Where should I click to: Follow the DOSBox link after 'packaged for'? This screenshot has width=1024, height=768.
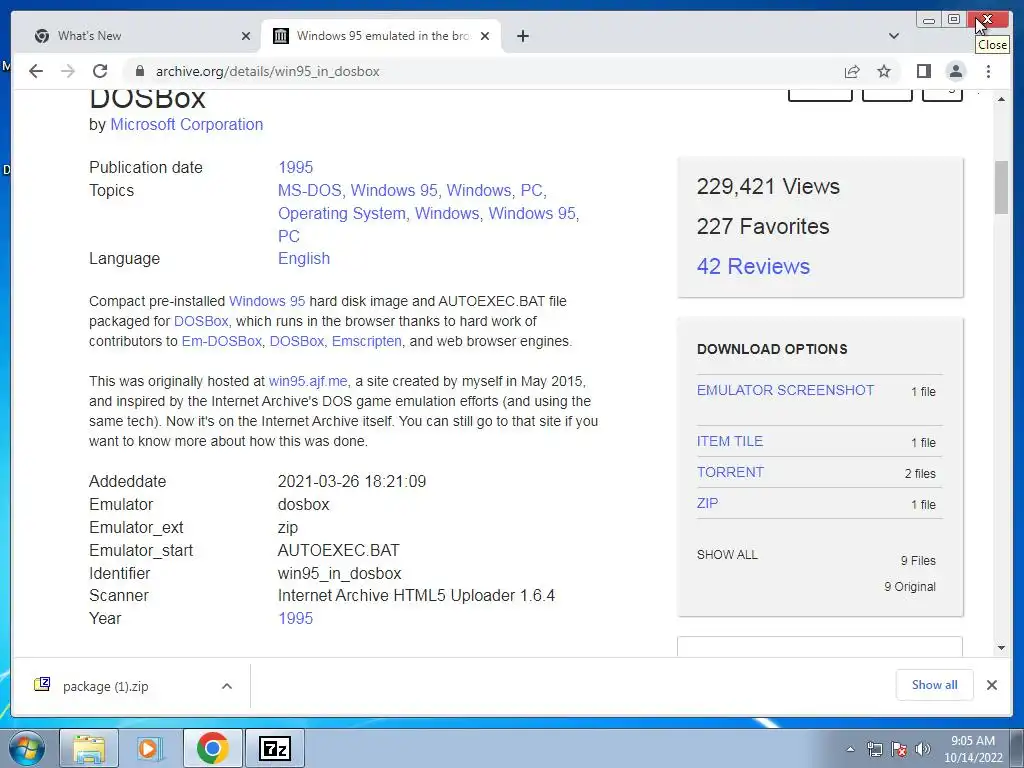pos(201,321)
